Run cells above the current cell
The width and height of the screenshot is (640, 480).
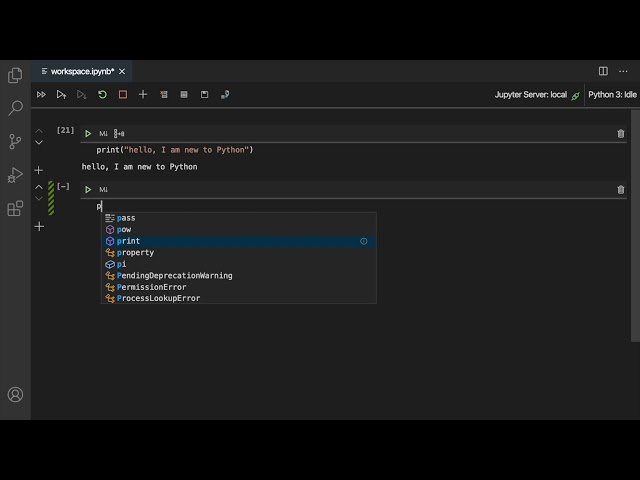click(61, 95)
